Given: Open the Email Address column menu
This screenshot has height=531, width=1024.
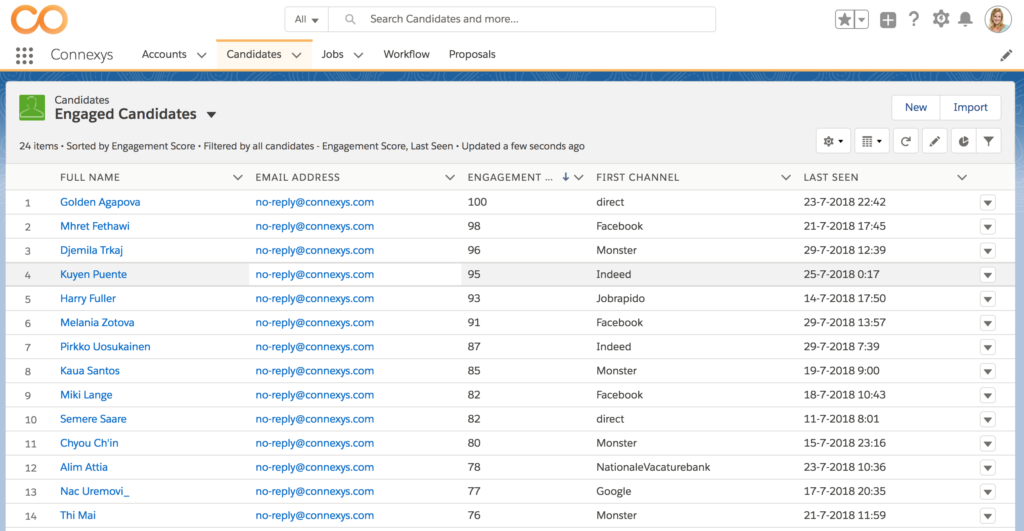Looking at the screenshot, I should tap(450, 178).
